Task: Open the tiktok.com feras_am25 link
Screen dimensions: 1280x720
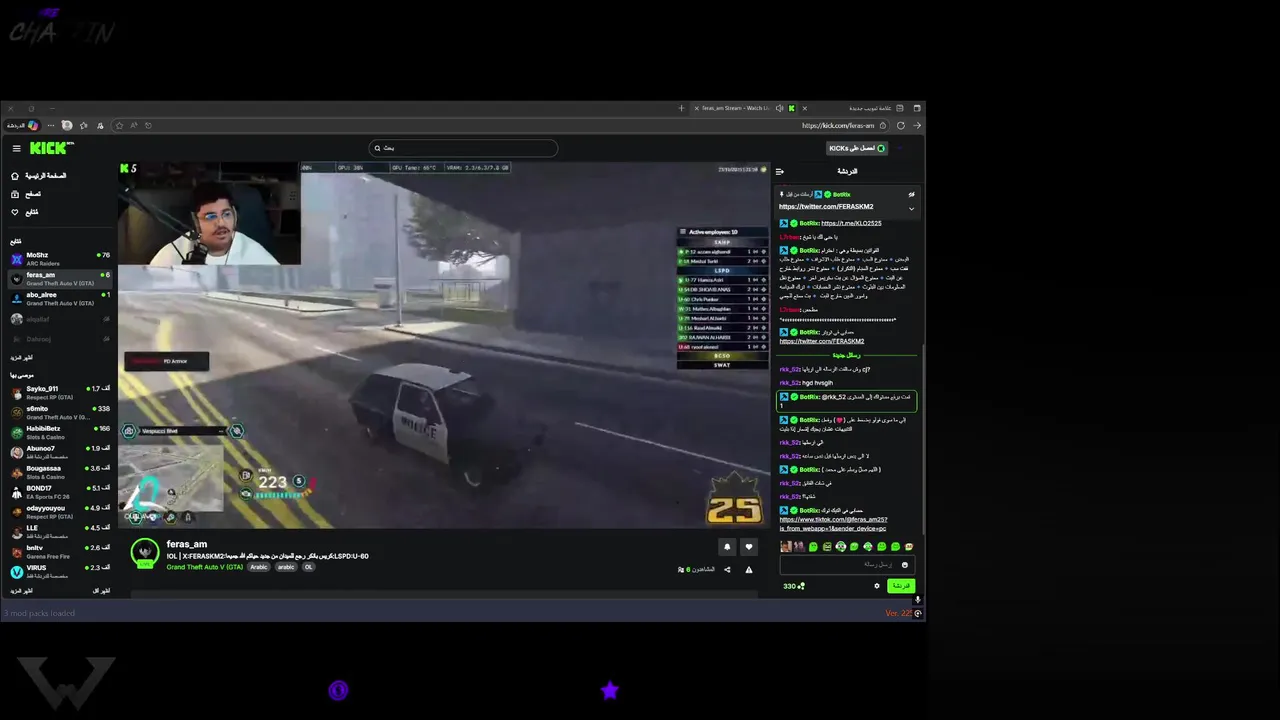Action: [x=833, y=523]
